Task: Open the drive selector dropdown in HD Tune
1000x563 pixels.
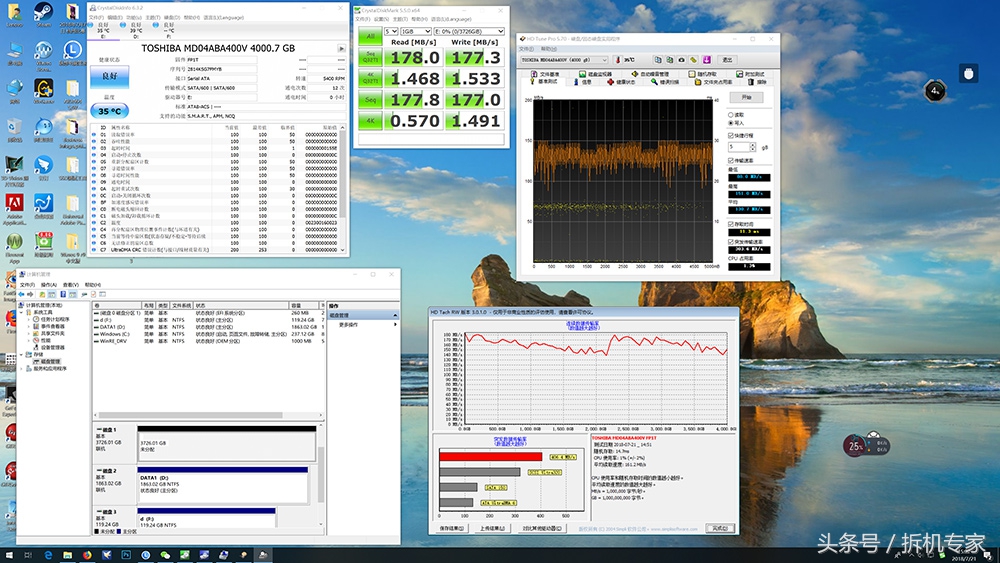Action: pyautogui.click(x=564, y=60)
